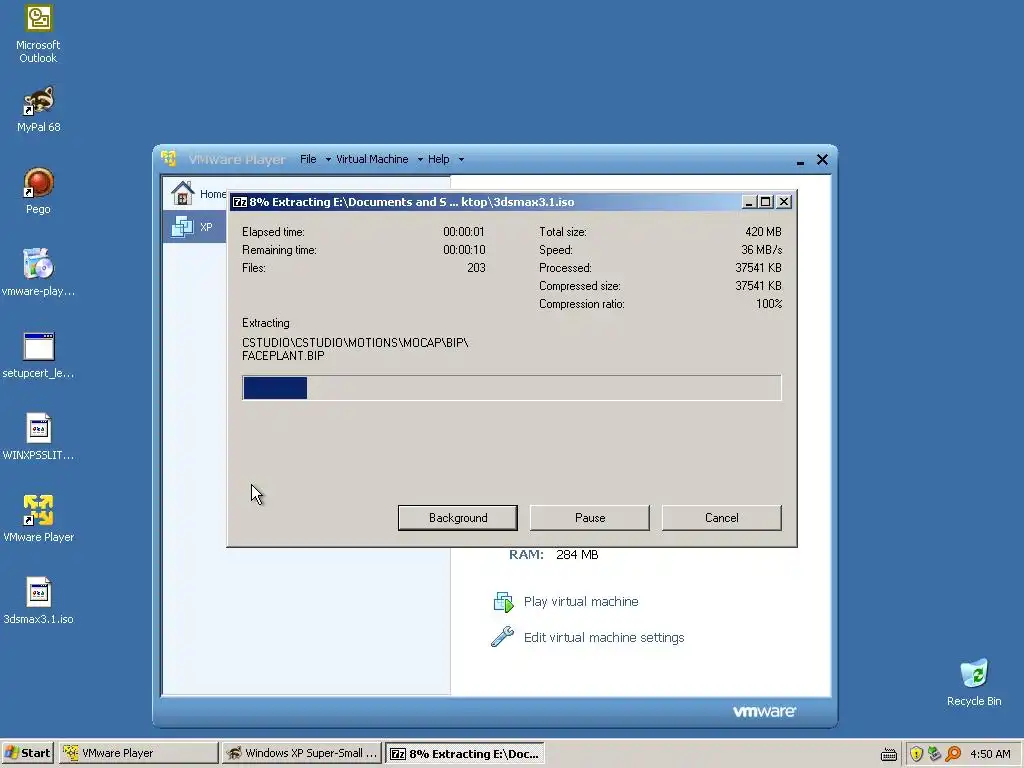Click the VMware Player logo icon in its title bar

tap(168, 159)
